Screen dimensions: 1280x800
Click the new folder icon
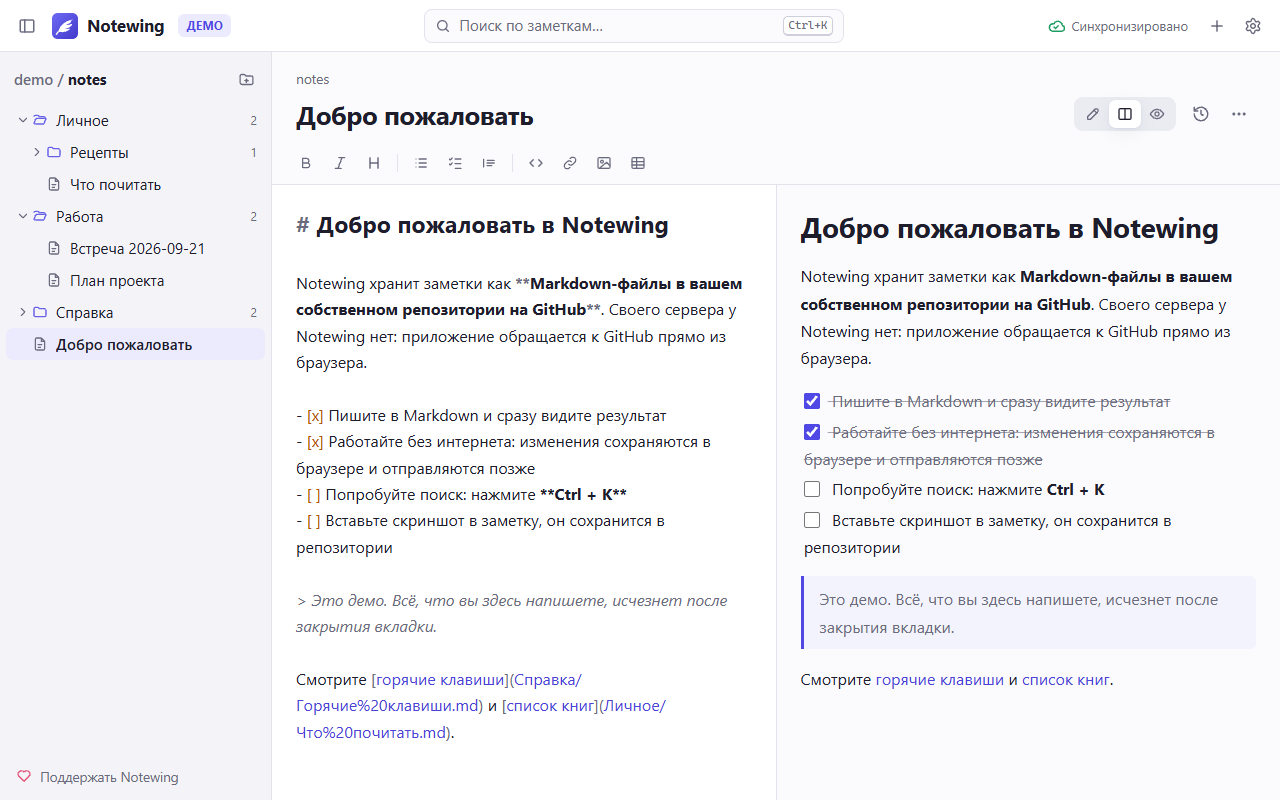coord(247,80)
